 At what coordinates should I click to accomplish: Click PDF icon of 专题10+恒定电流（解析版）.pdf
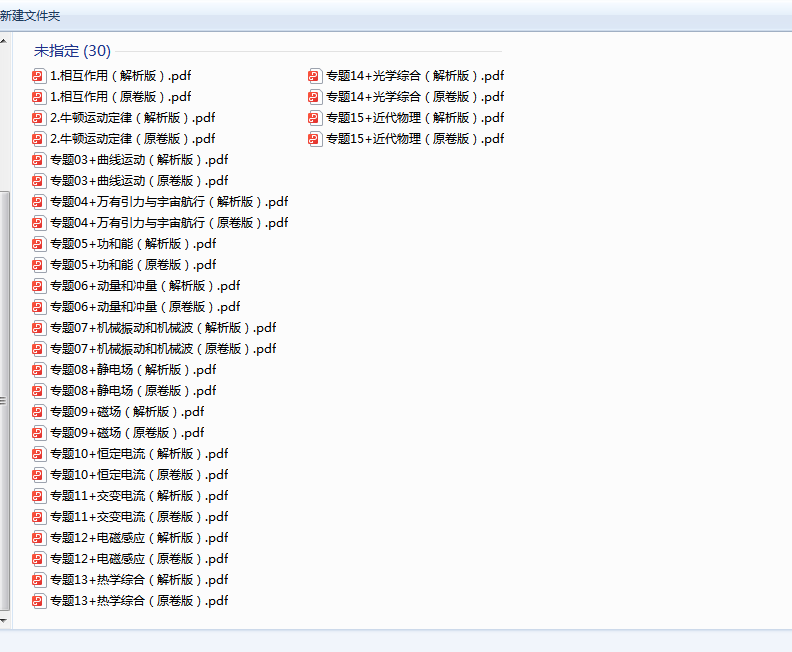click(39, 454)
